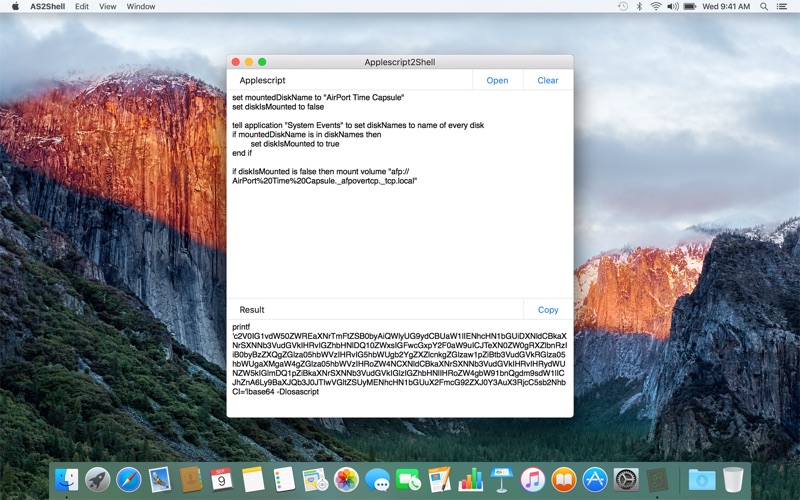Open Spotlight search magnifier icon
Screen dimensions: 800x500
coord(764,7)
